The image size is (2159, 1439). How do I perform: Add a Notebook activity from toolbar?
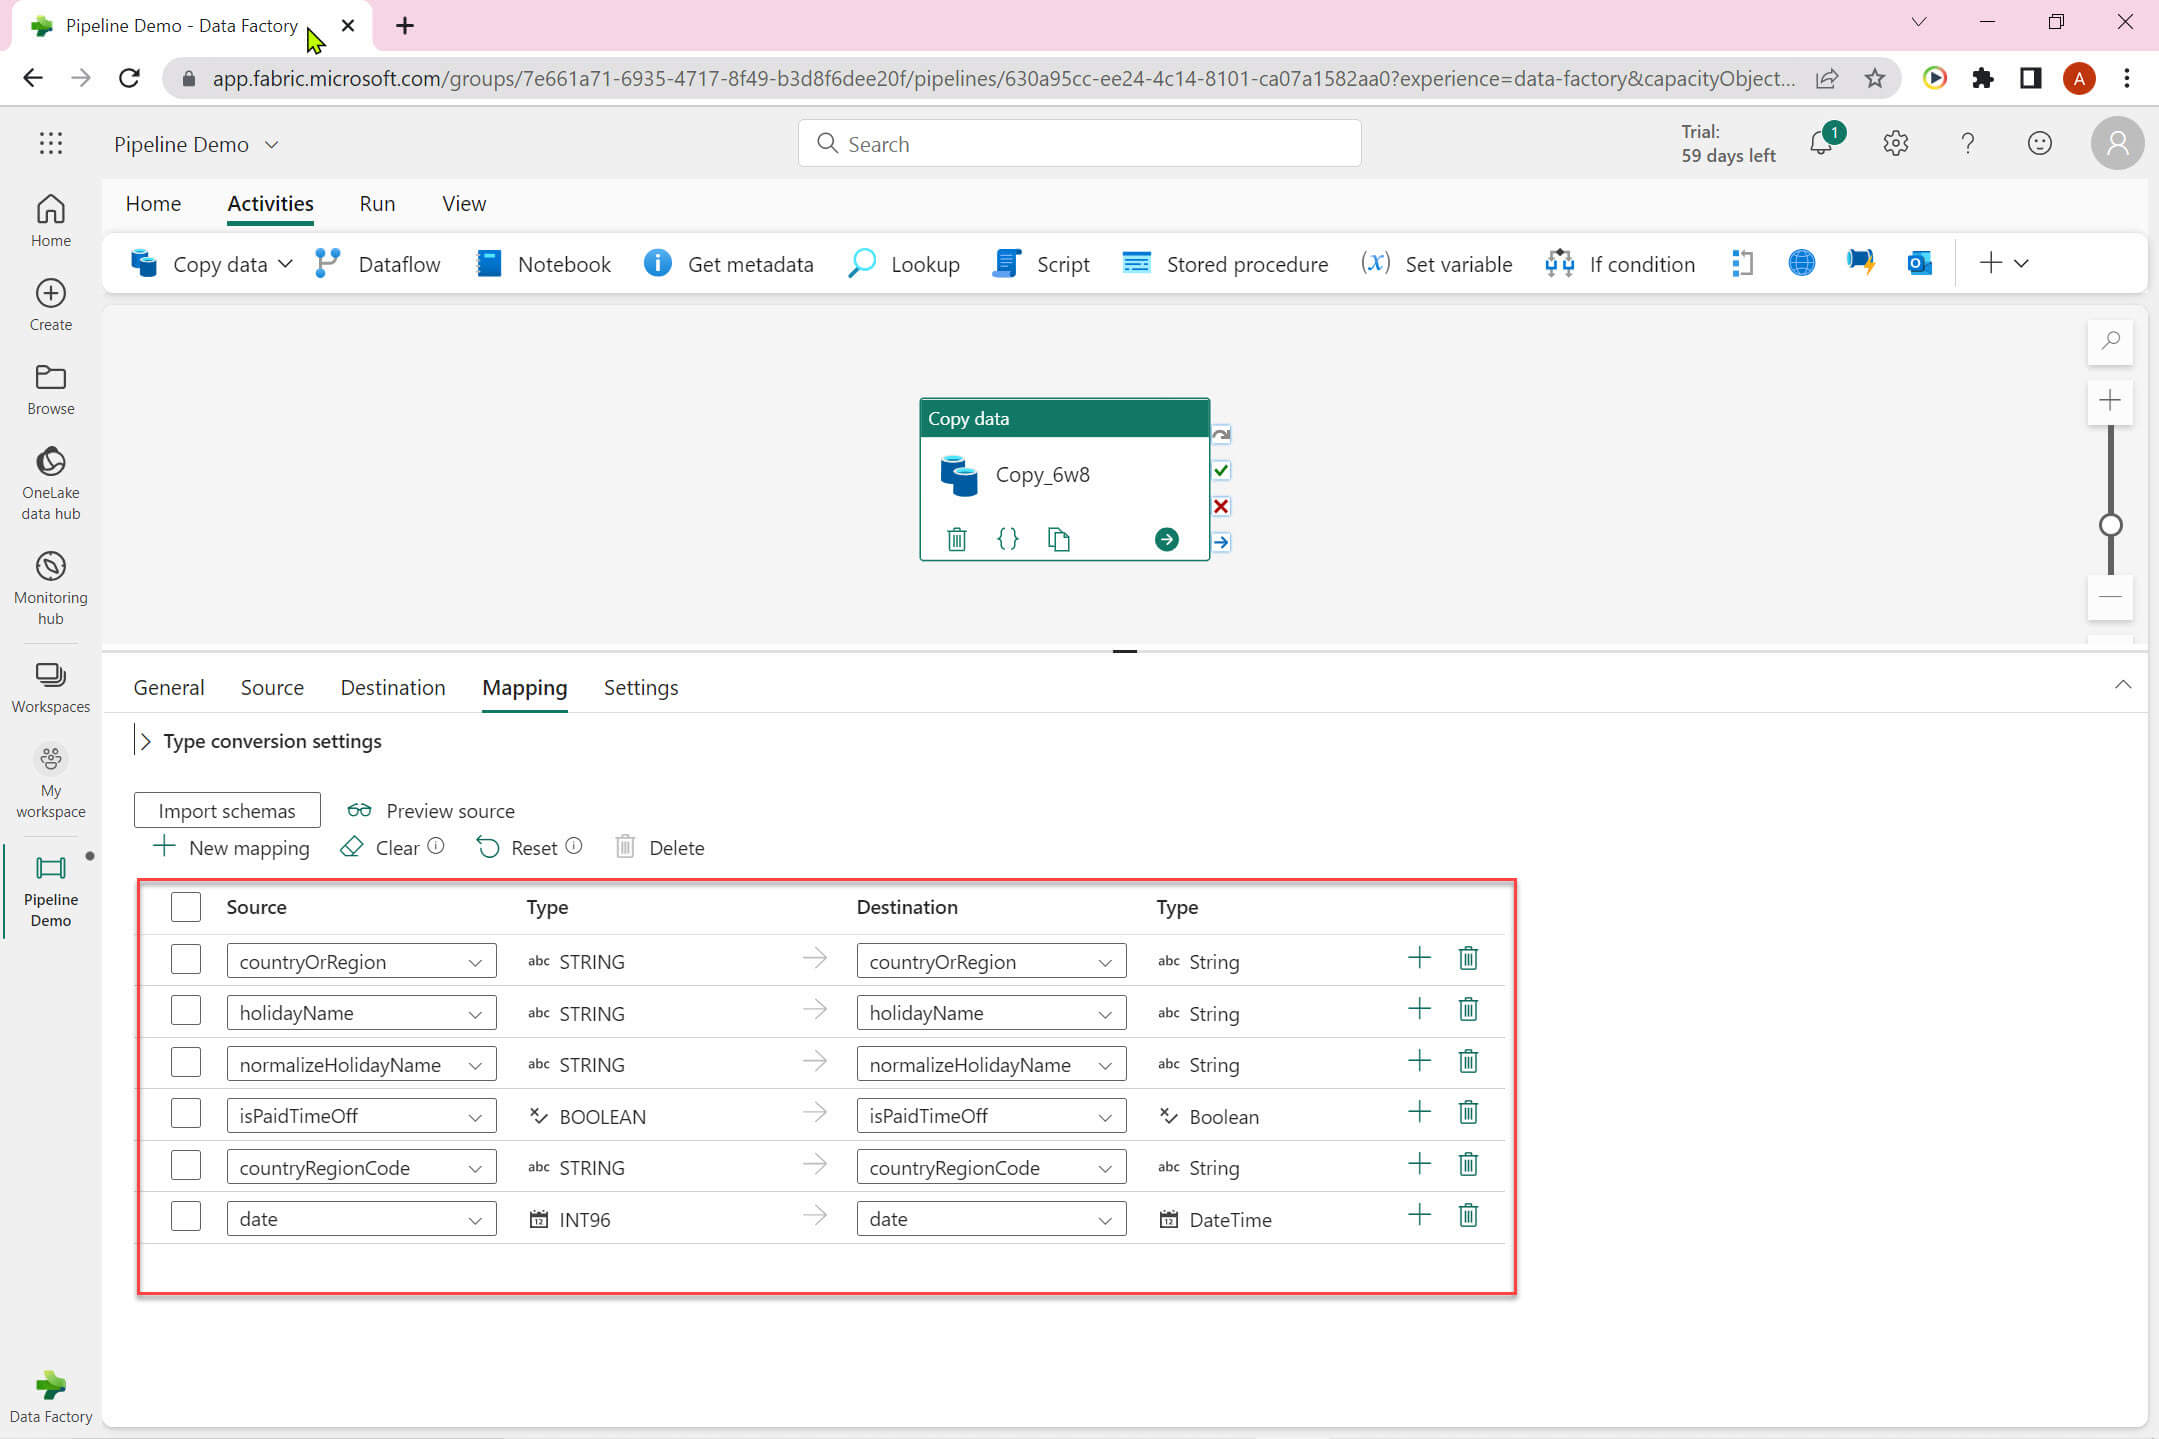543,263
